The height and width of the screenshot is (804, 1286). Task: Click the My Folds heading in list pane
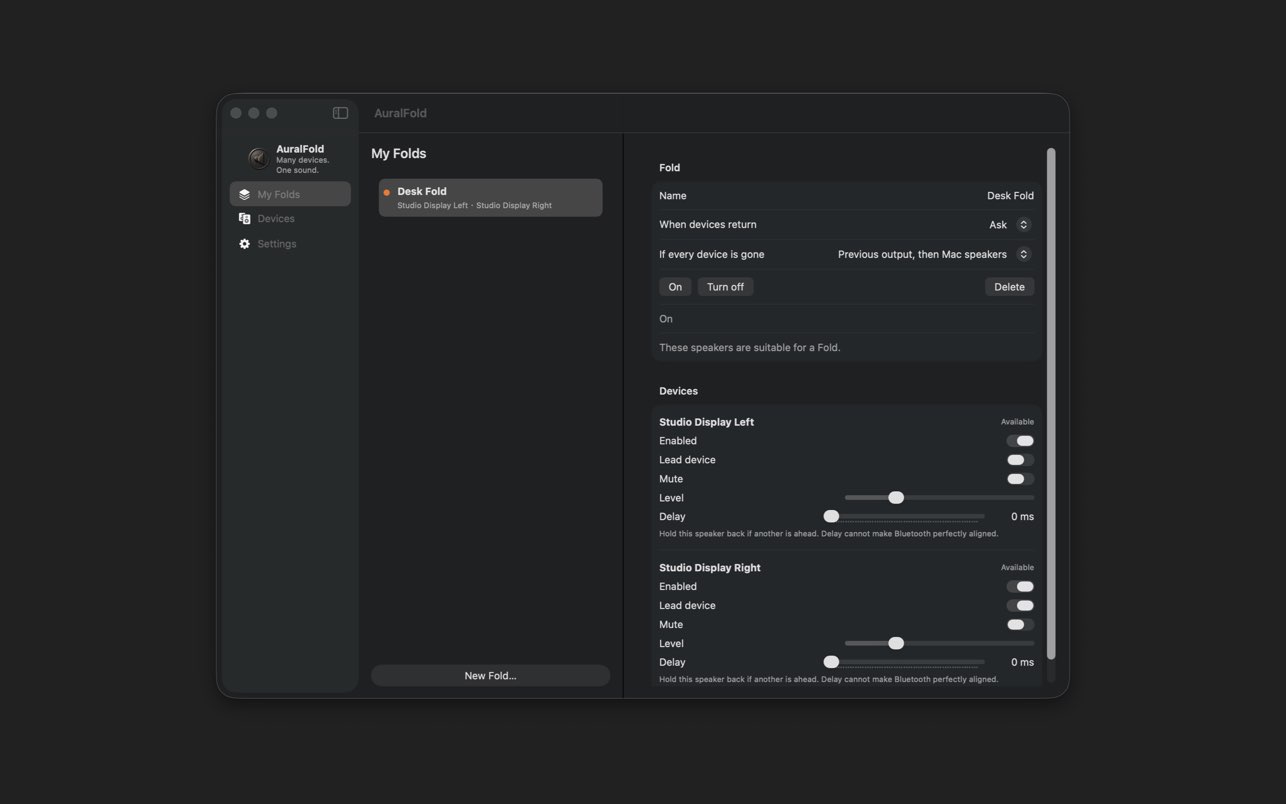[398, 153]
